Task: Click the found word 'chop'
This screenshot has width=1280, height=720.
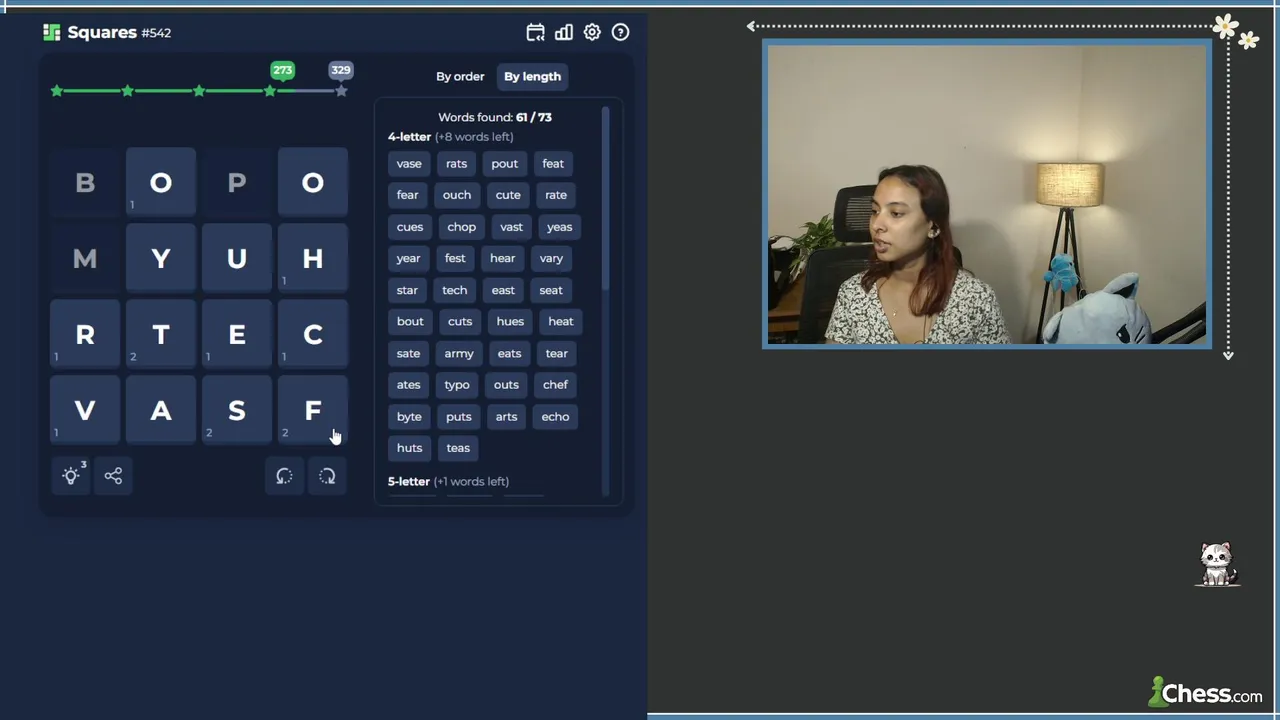Action: 462,227
